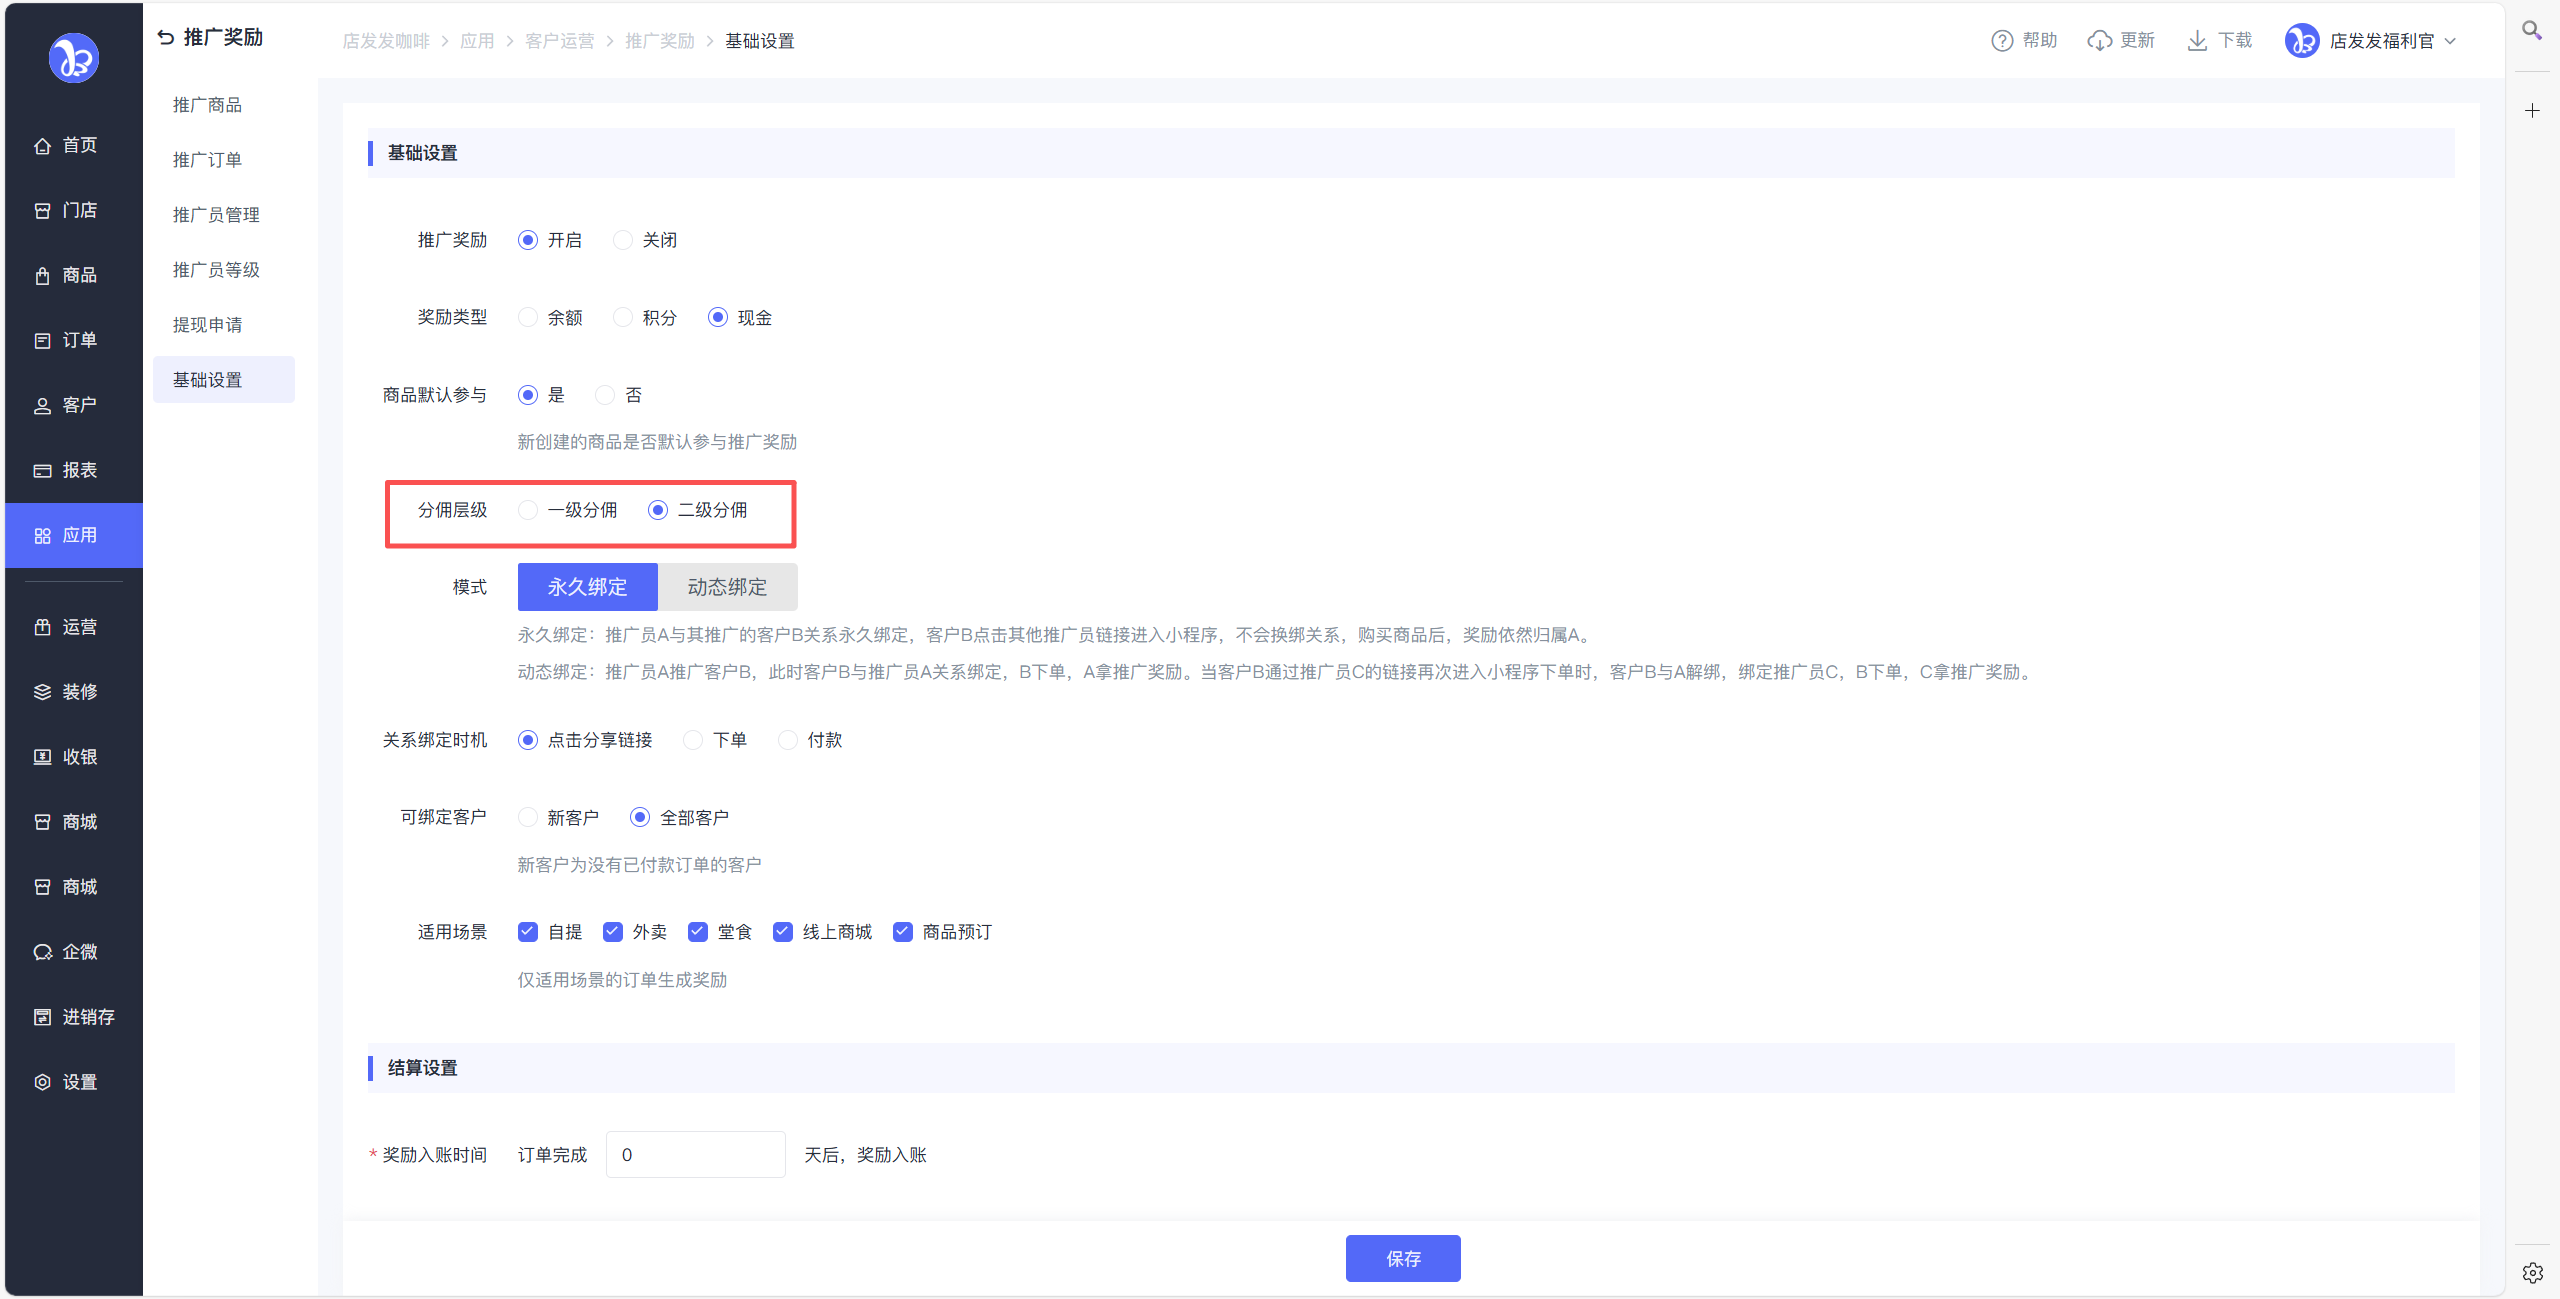This screenshot has width=2560, height=1299.
Task: Open 首页 home icon in sidebar
Action: (42, 146)
